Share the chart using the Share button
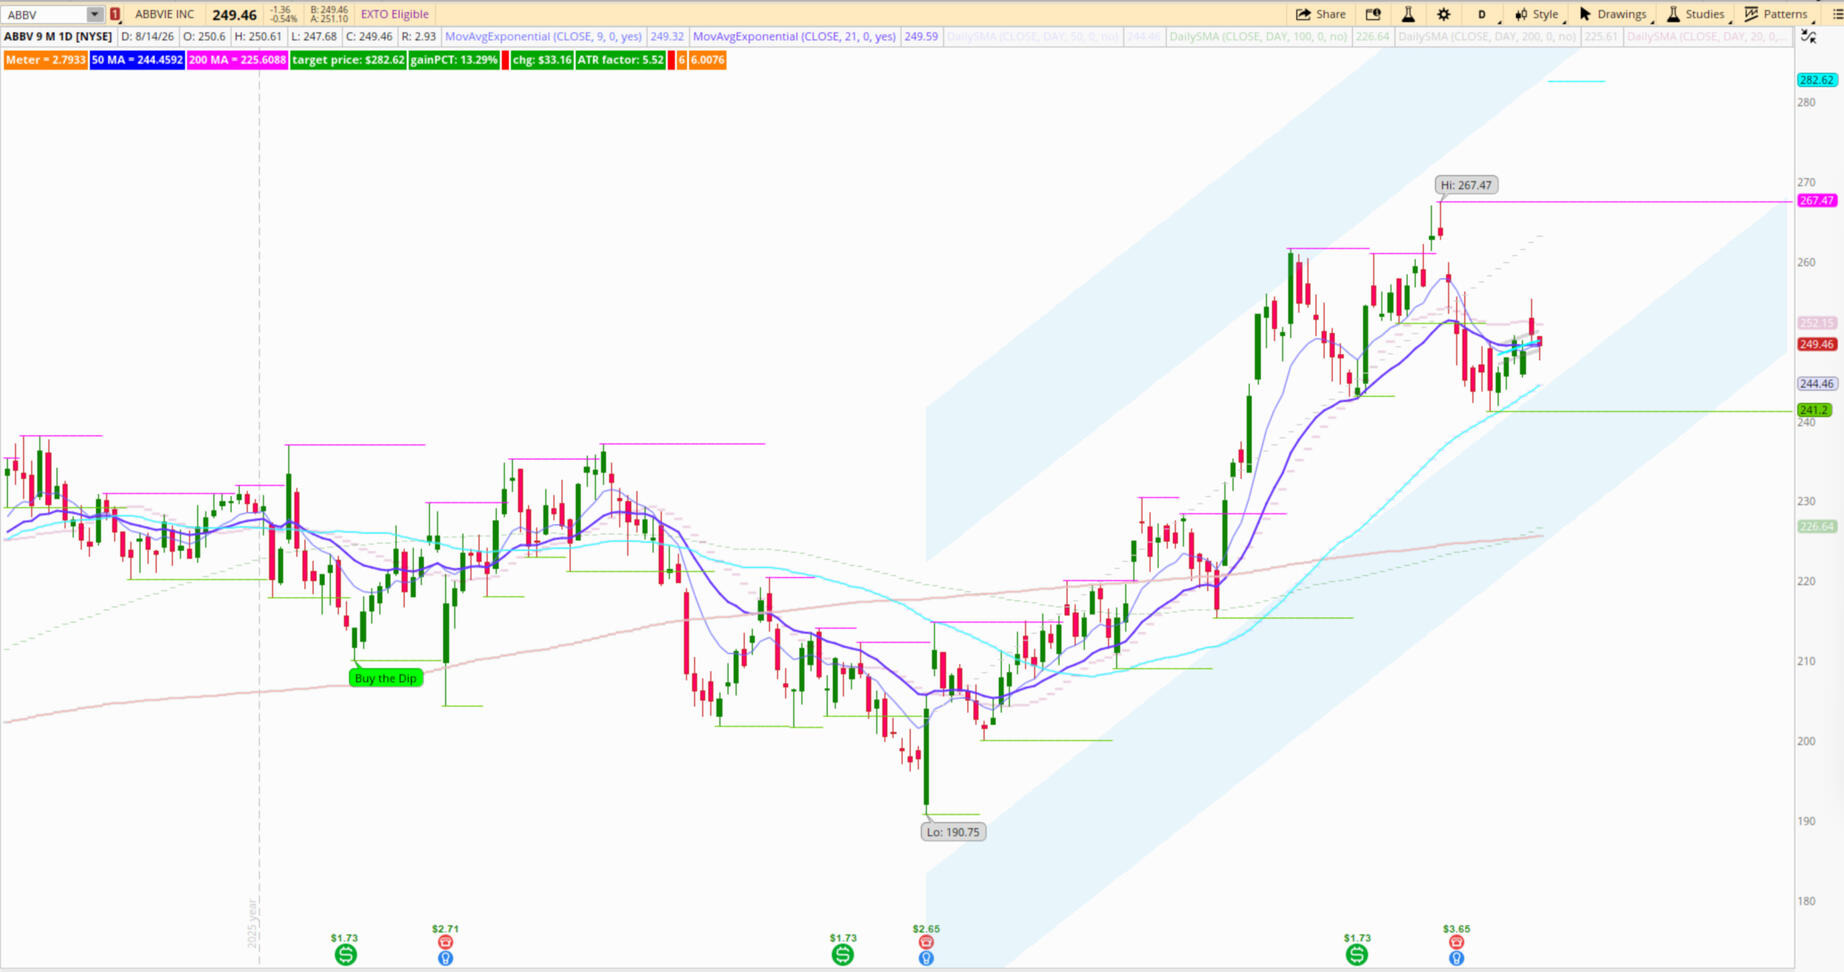The height and width of the screenshot is (972, 1844). [1320, 14]
